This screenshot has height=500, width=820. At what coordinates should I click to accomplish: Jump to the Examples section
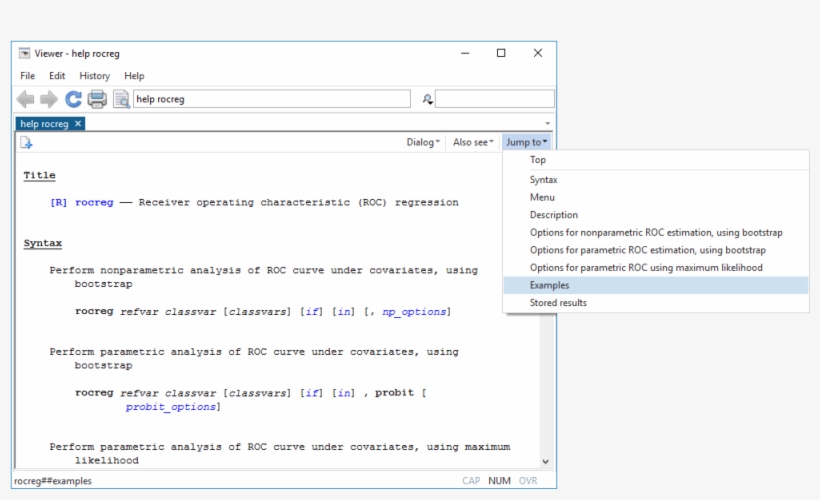pyautogui.click(x=656, y=285)
